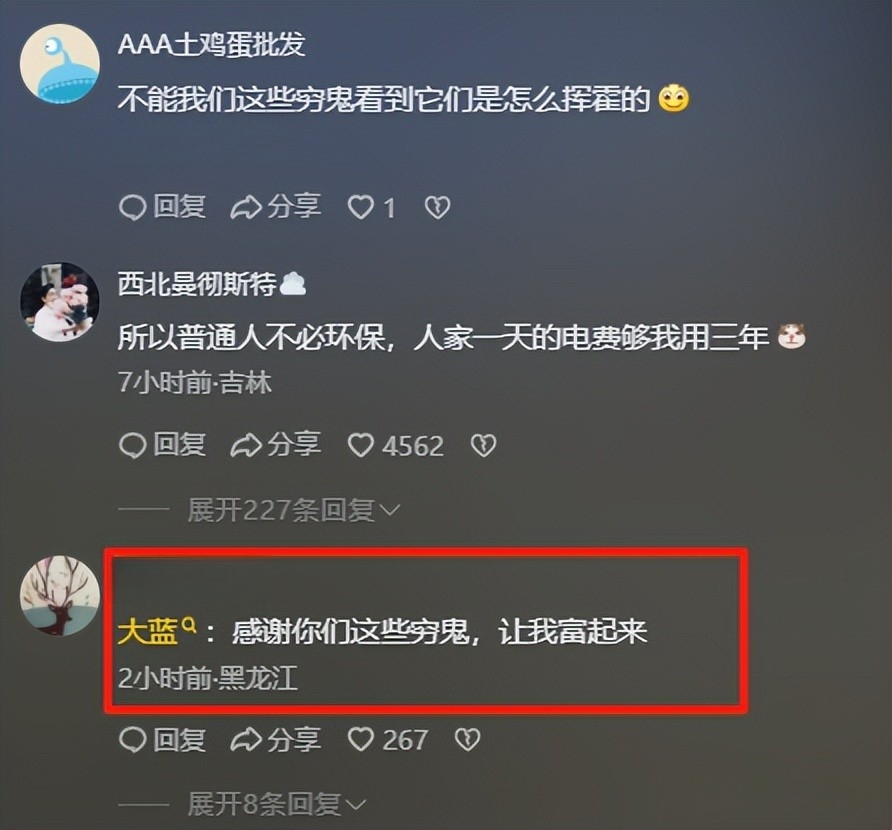
Task: Share the AAA土鸡蛋批发 comment
Action: (275, 207)
